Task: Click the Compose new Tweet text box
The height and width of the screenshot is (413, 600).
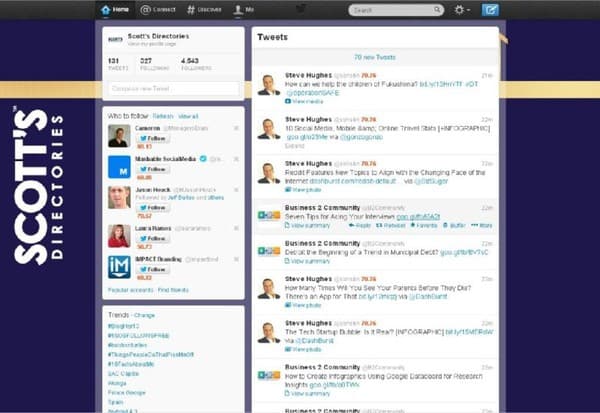Action: click(173, 89)
